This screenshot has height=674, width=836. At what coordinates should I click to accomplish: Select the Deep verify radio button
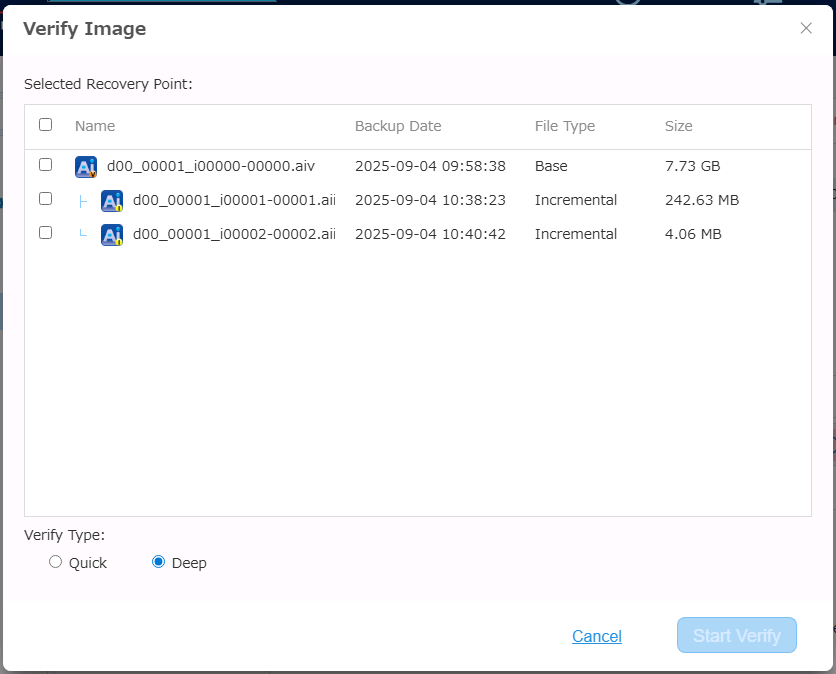158,562
